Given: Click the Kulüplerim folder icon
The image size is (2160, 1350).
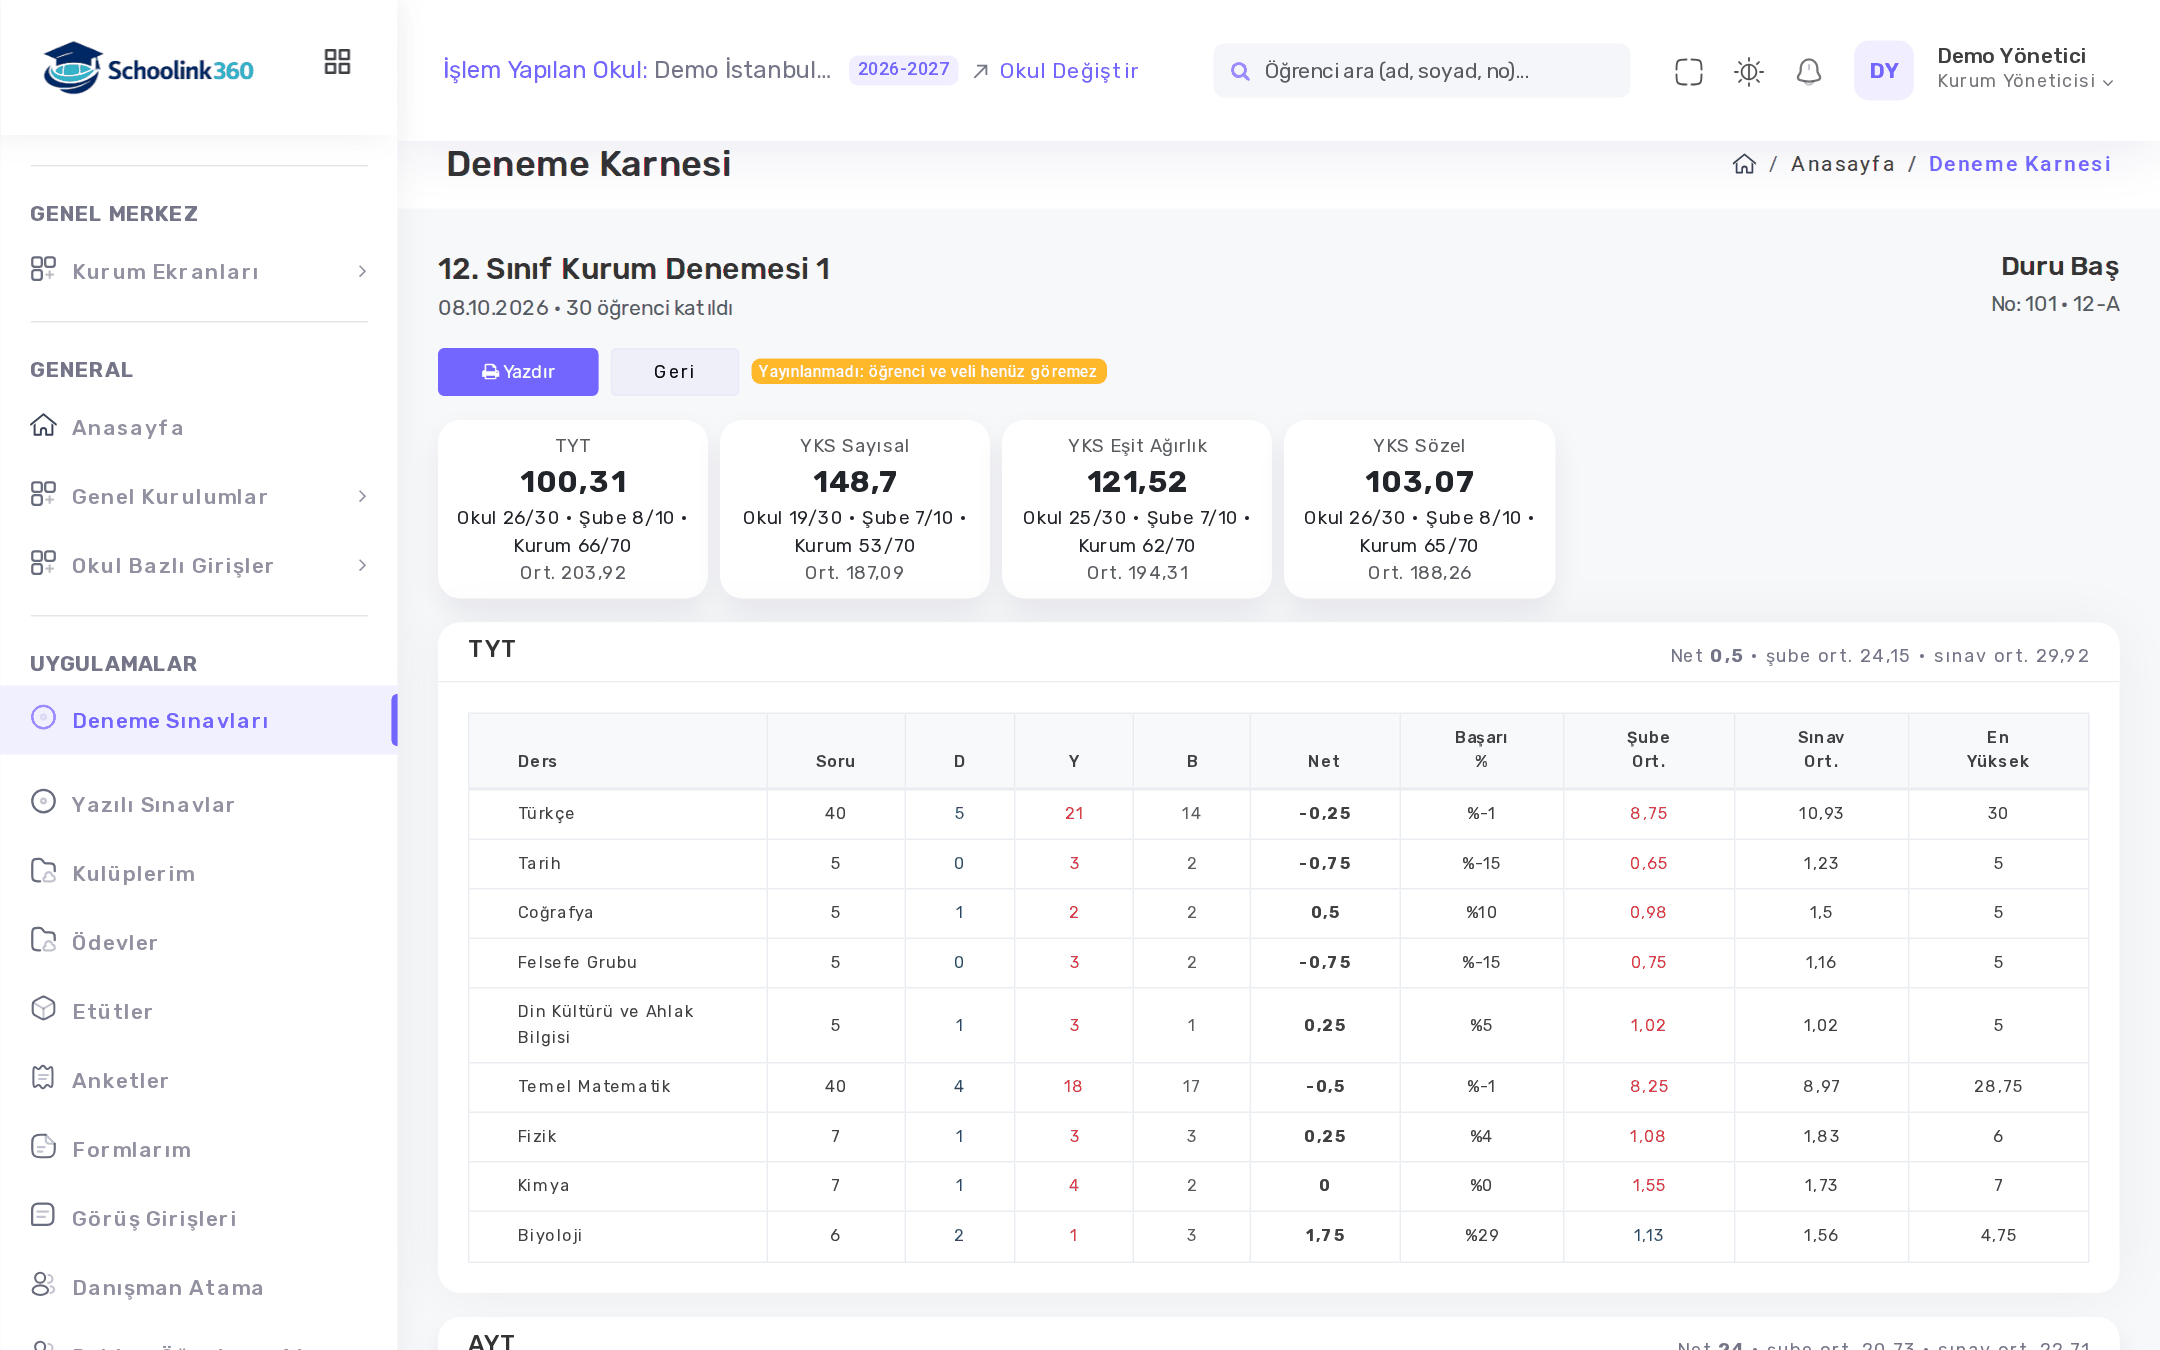Looking at the screenshot, I should 43,871.
